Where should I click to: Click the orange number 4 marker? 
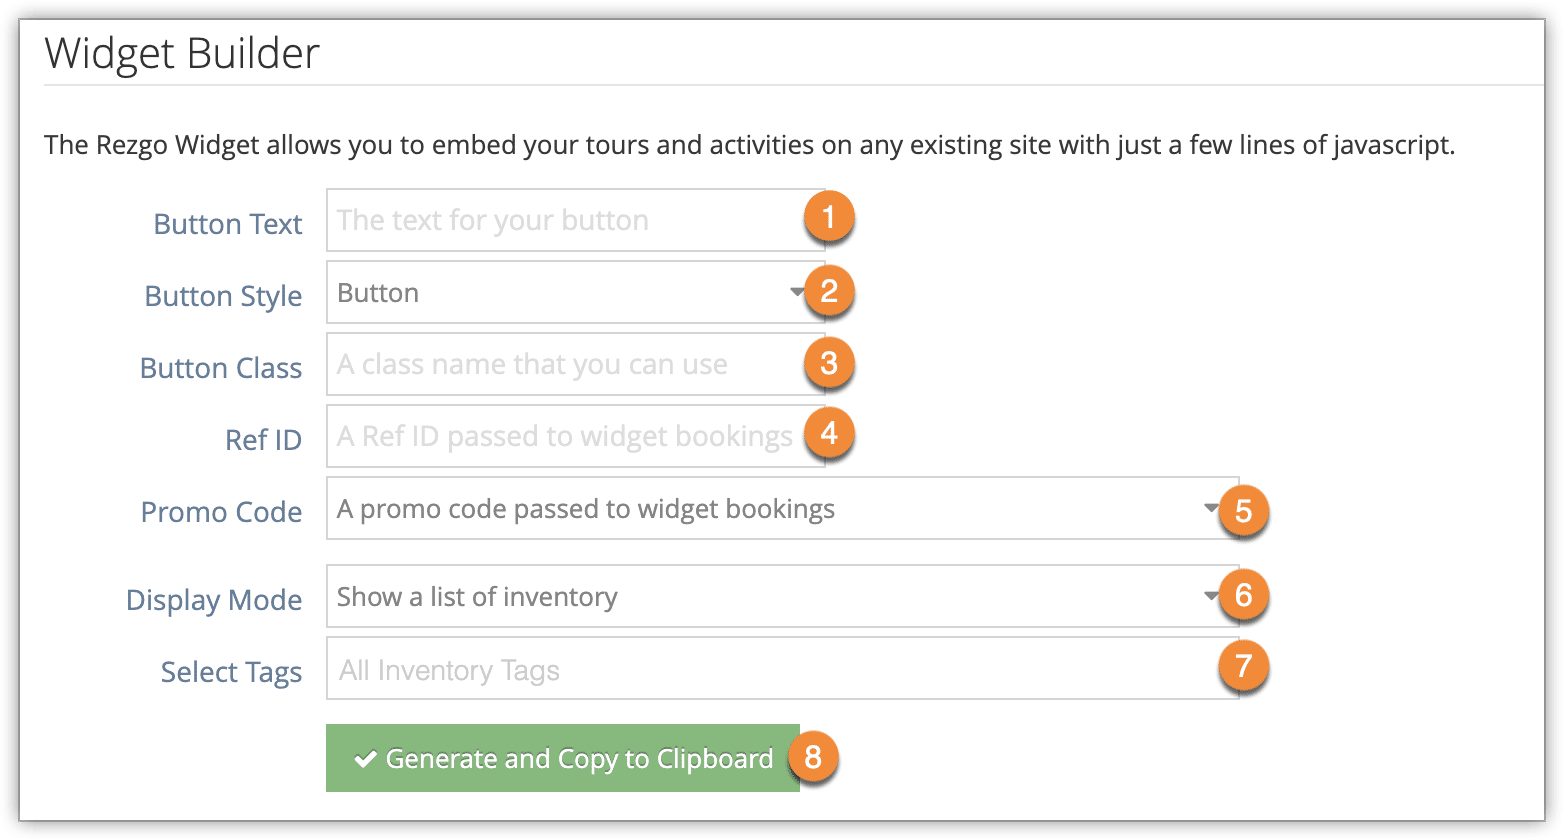click(x=828, y=434)
